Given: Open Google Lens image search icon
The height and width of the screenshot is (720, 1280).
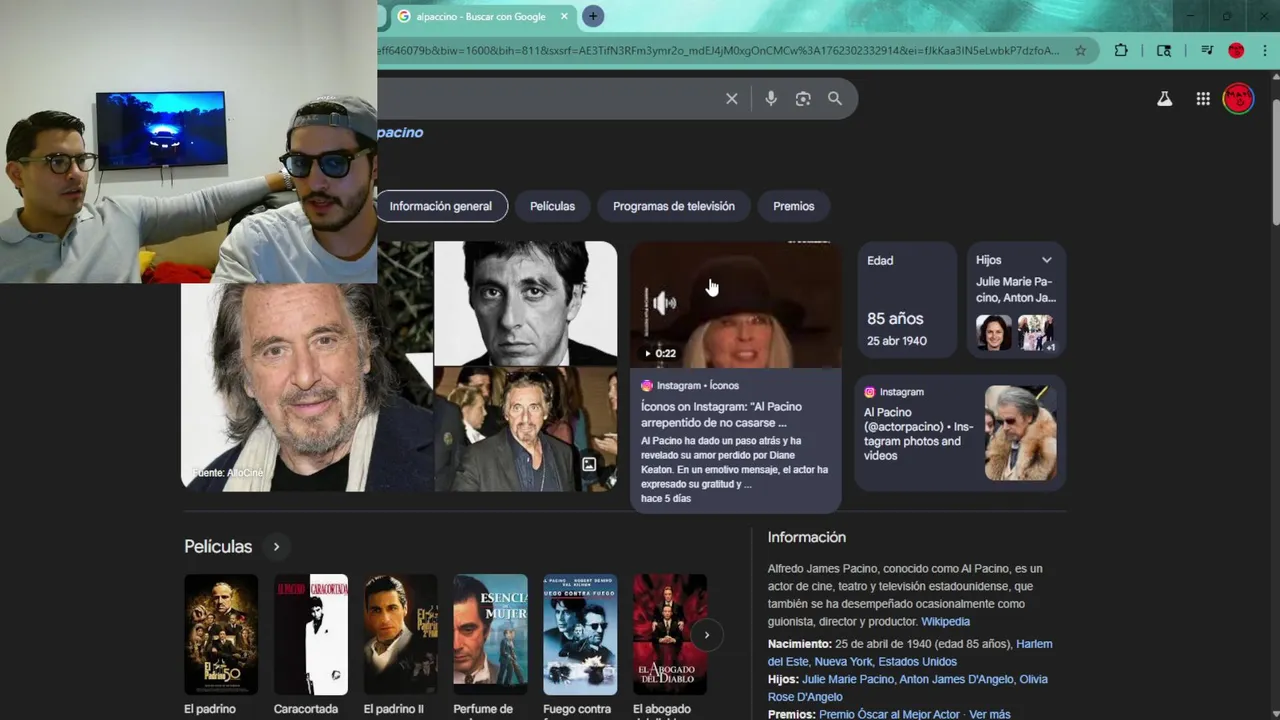Looking at the screenshot, I should 803,99.
